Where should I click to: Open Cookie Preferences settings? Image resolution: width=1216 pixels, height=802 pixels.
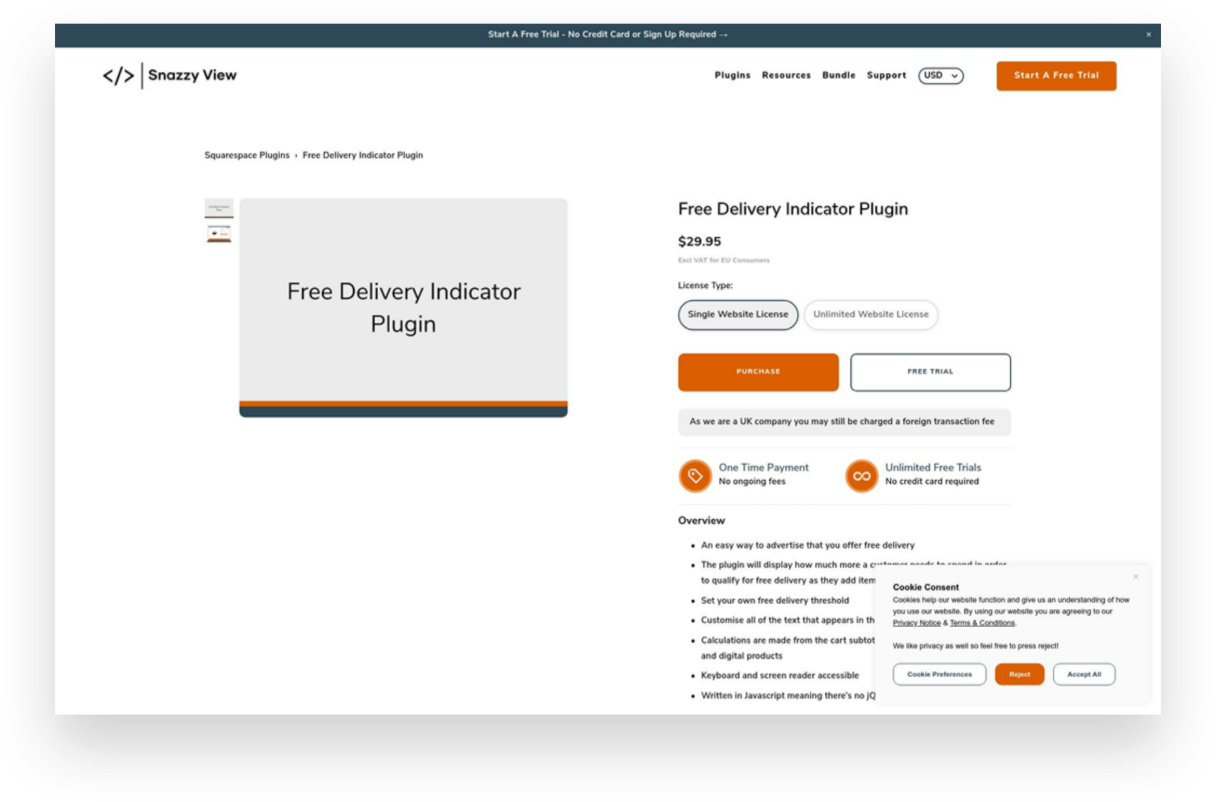click(x=939, y=674)
